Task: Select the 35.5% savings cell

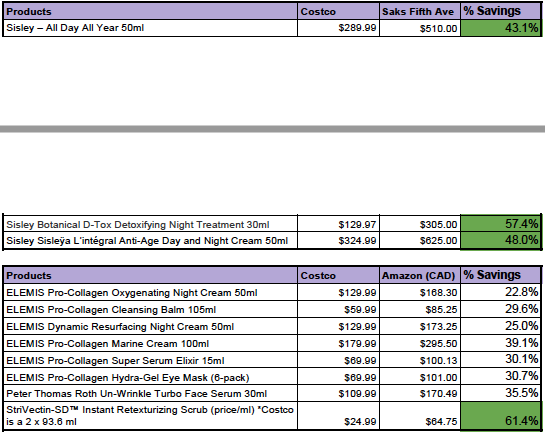Action: [x=501, y=393]
